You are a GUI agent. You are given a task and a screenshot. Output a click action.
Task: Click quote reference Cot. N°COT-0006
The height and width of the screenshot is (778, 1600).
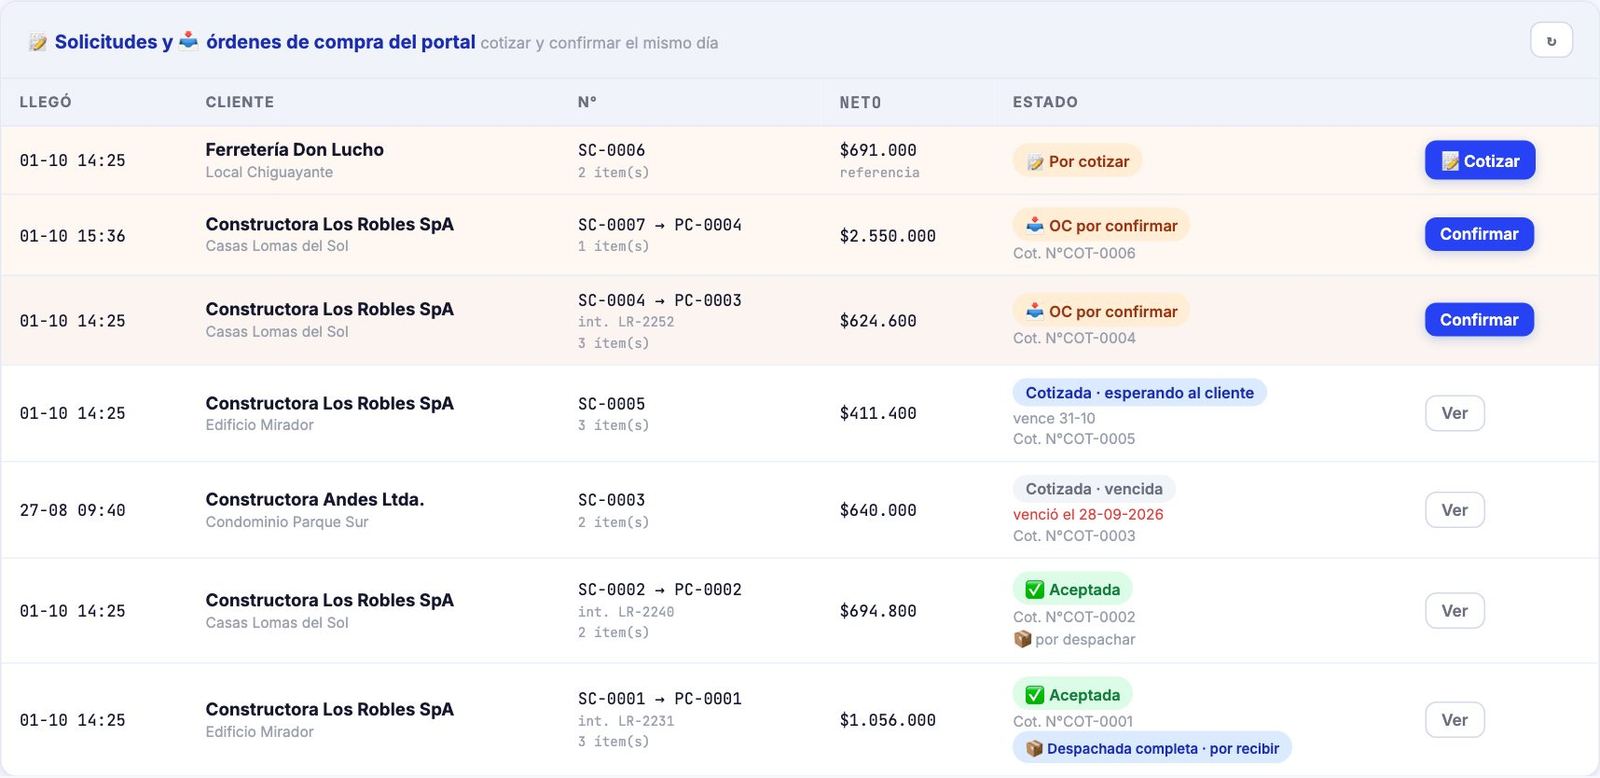coord(1074,253)
